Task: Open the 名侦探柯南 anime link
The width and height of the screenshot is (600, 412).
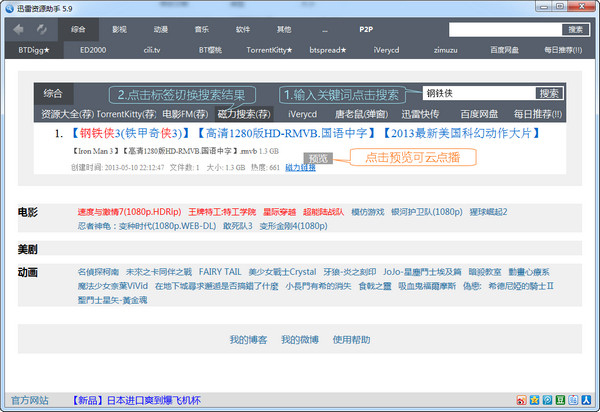Action: pyautogui.click(x=98, y=272)
